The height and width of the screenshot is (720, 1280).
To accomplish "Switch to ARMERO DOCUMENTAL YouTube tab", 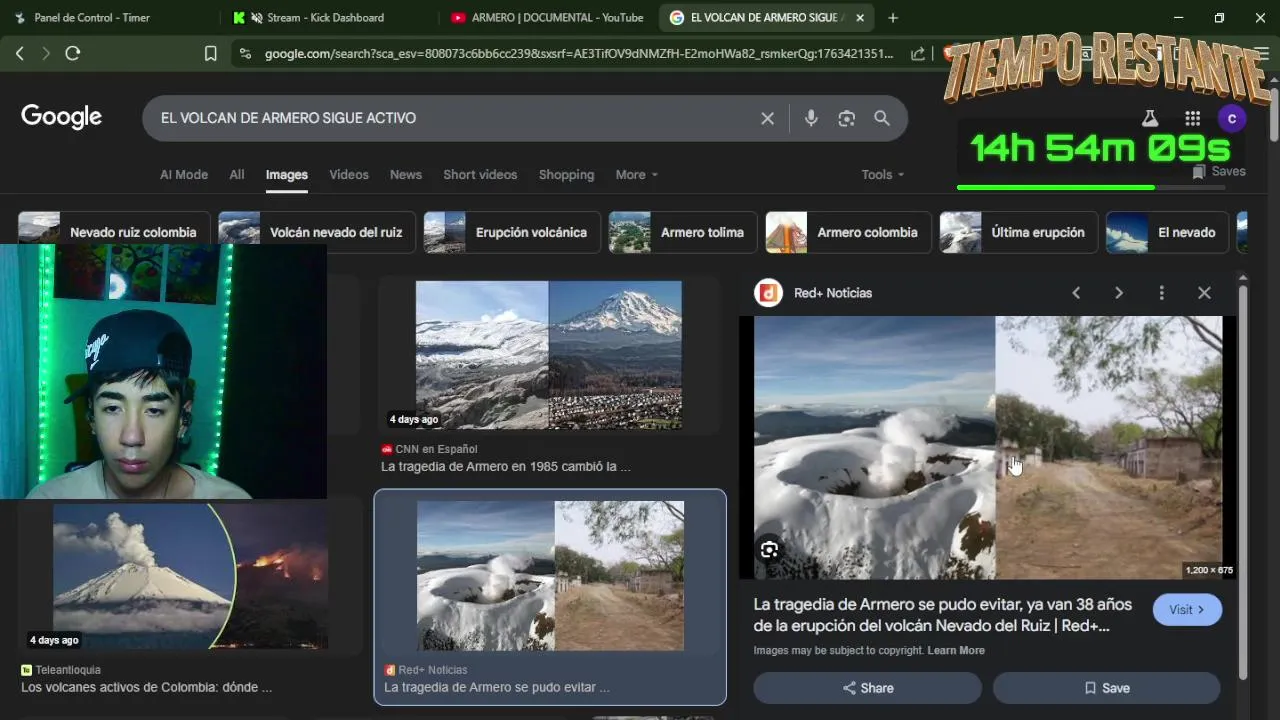I will point(548,17).
